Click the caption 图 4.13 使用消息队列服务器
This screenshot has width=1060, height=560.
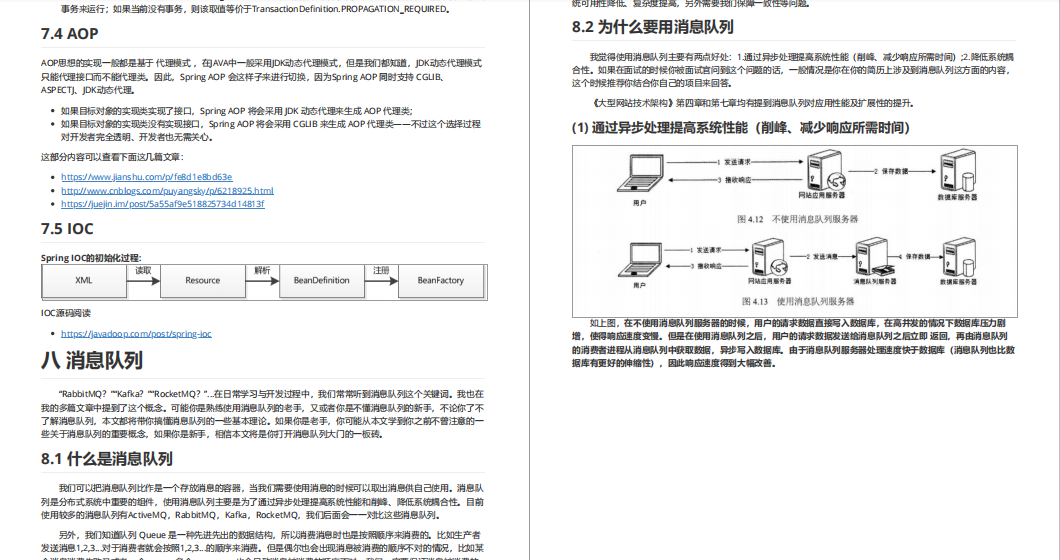[x=798, y=302]
